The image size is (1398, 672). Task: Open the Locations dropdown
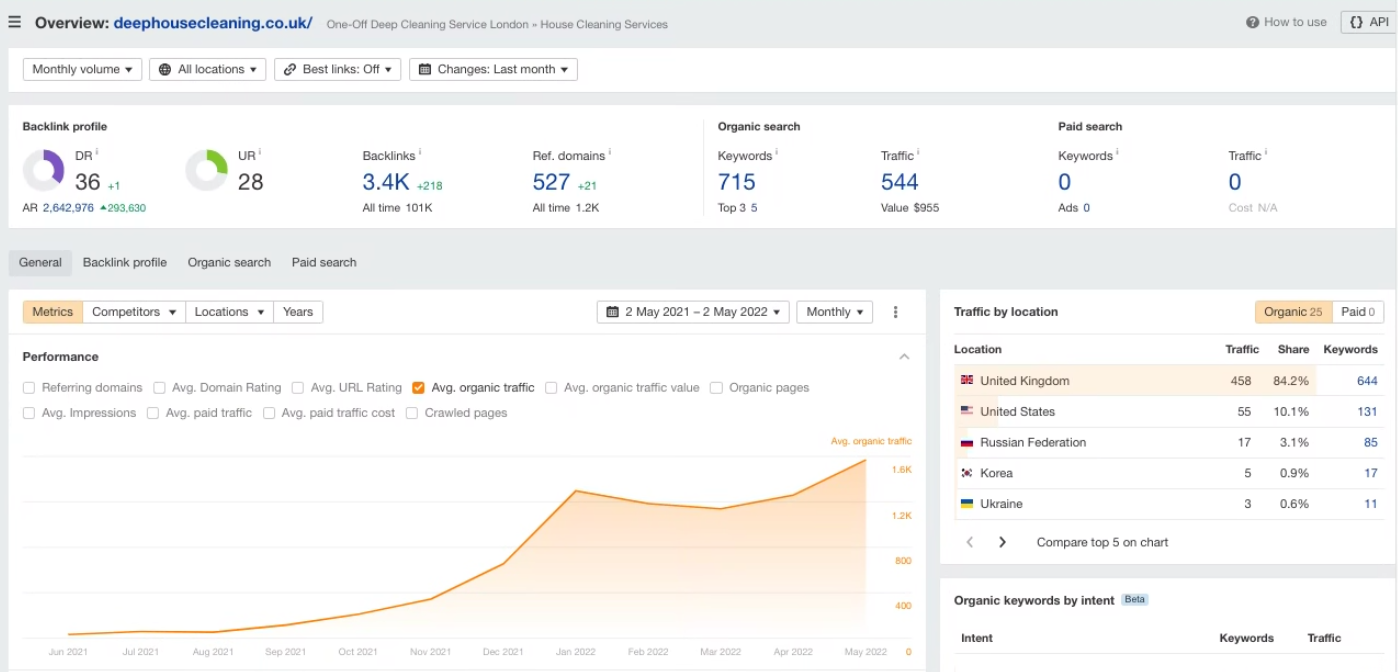(230, 312)
